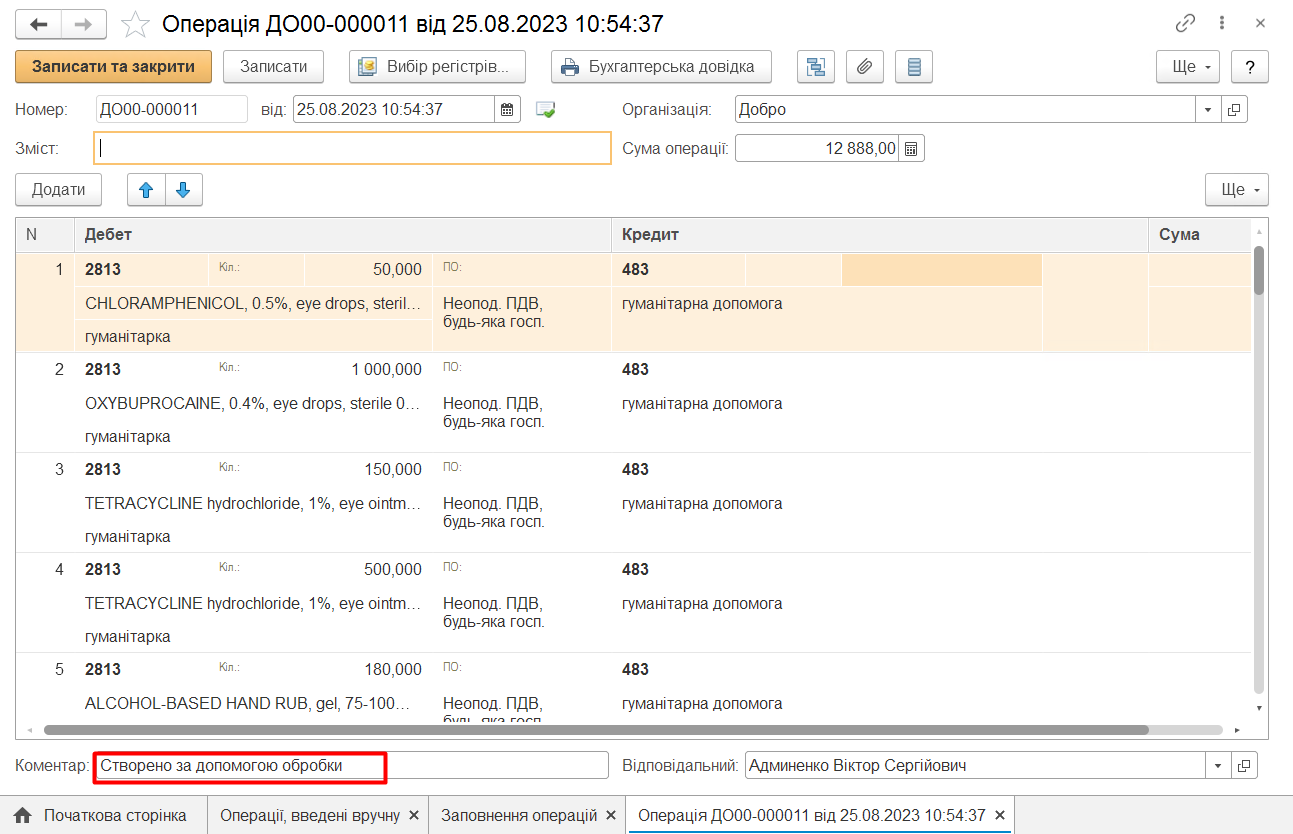
Task: Open the Відповідальний record with the open-form icon
Action: 1244,766
